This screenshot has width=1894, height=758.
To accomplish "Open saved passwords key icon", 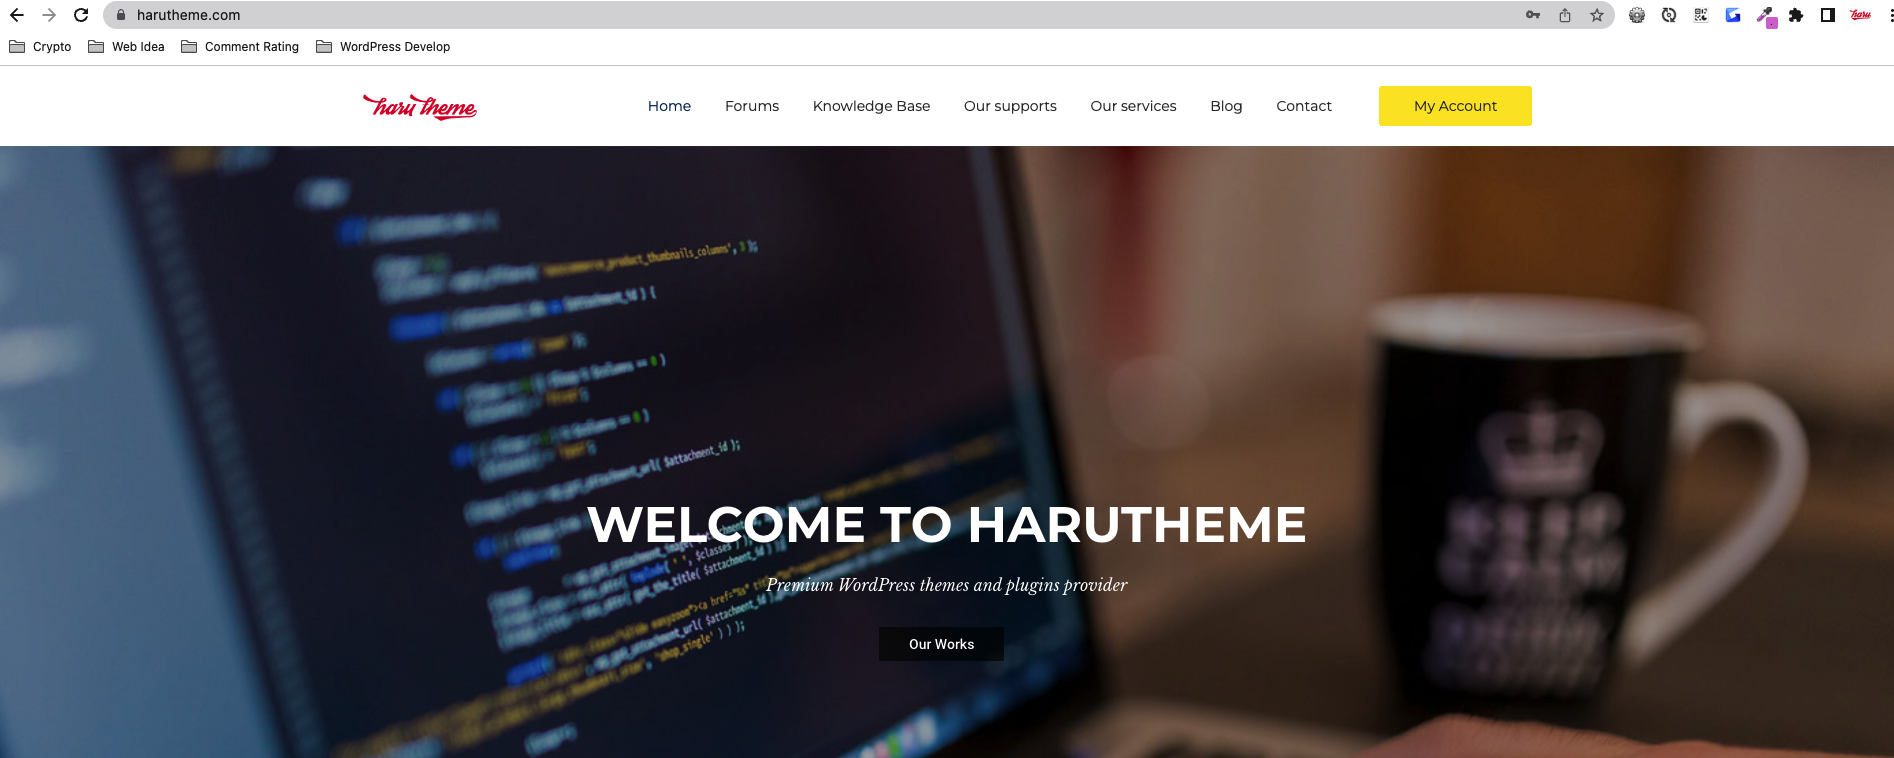I will click(1533, 15).
